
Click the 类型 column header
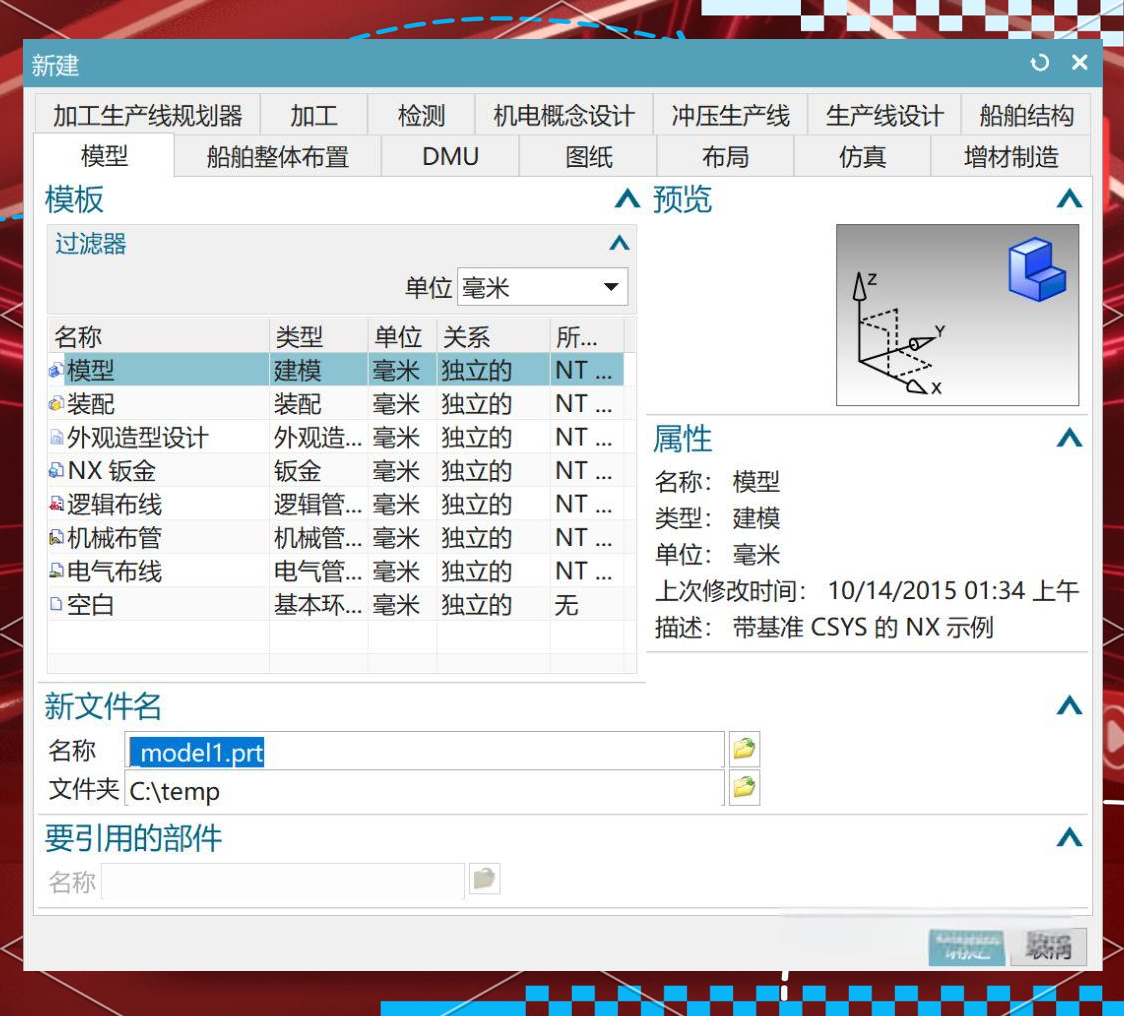coord(319,336)
